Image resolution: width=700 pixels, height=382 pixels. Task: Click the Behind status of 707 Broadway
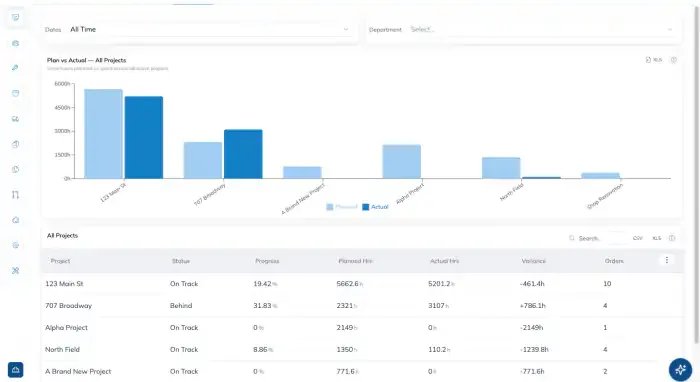181,306
